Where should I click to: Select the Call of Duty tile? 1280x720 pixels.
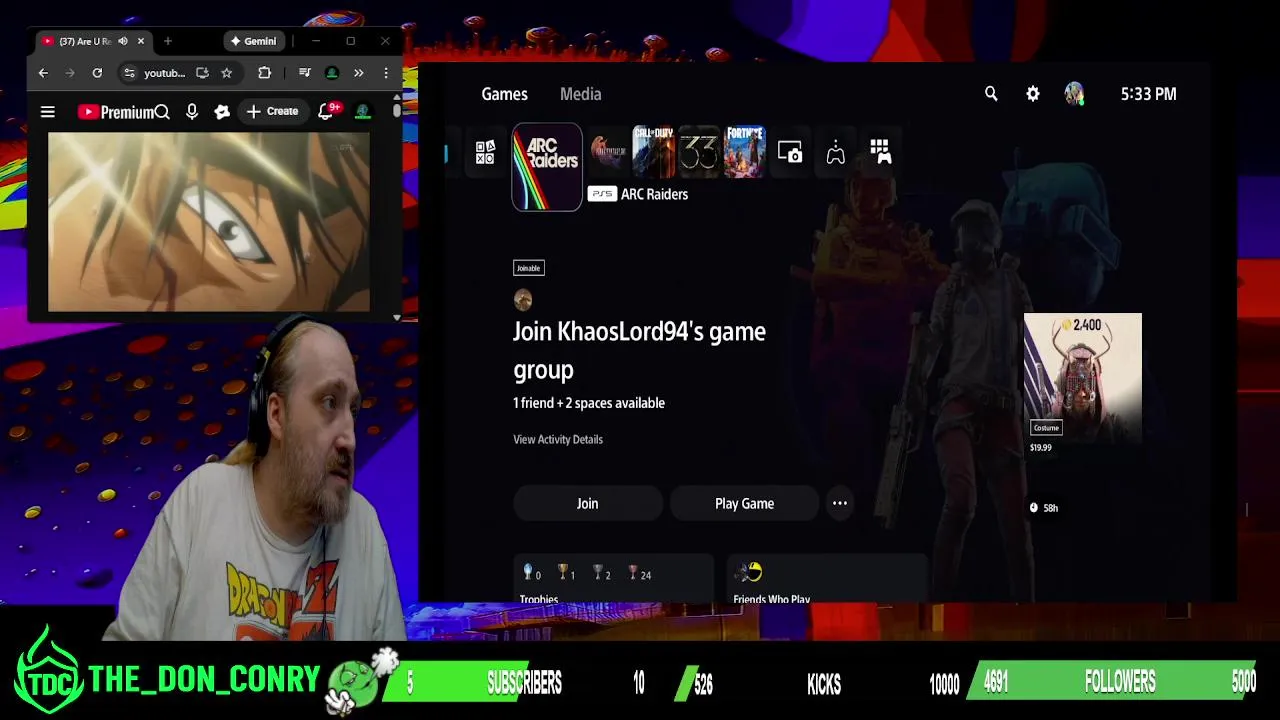(654, 152)
